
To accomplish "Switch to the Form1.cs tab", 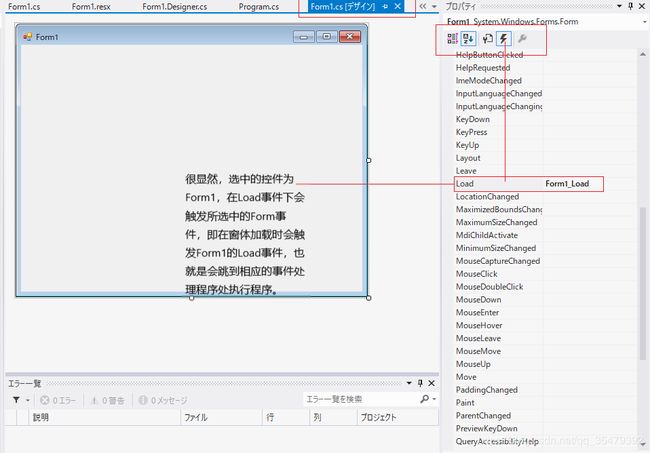I will (x=24, y=7).
